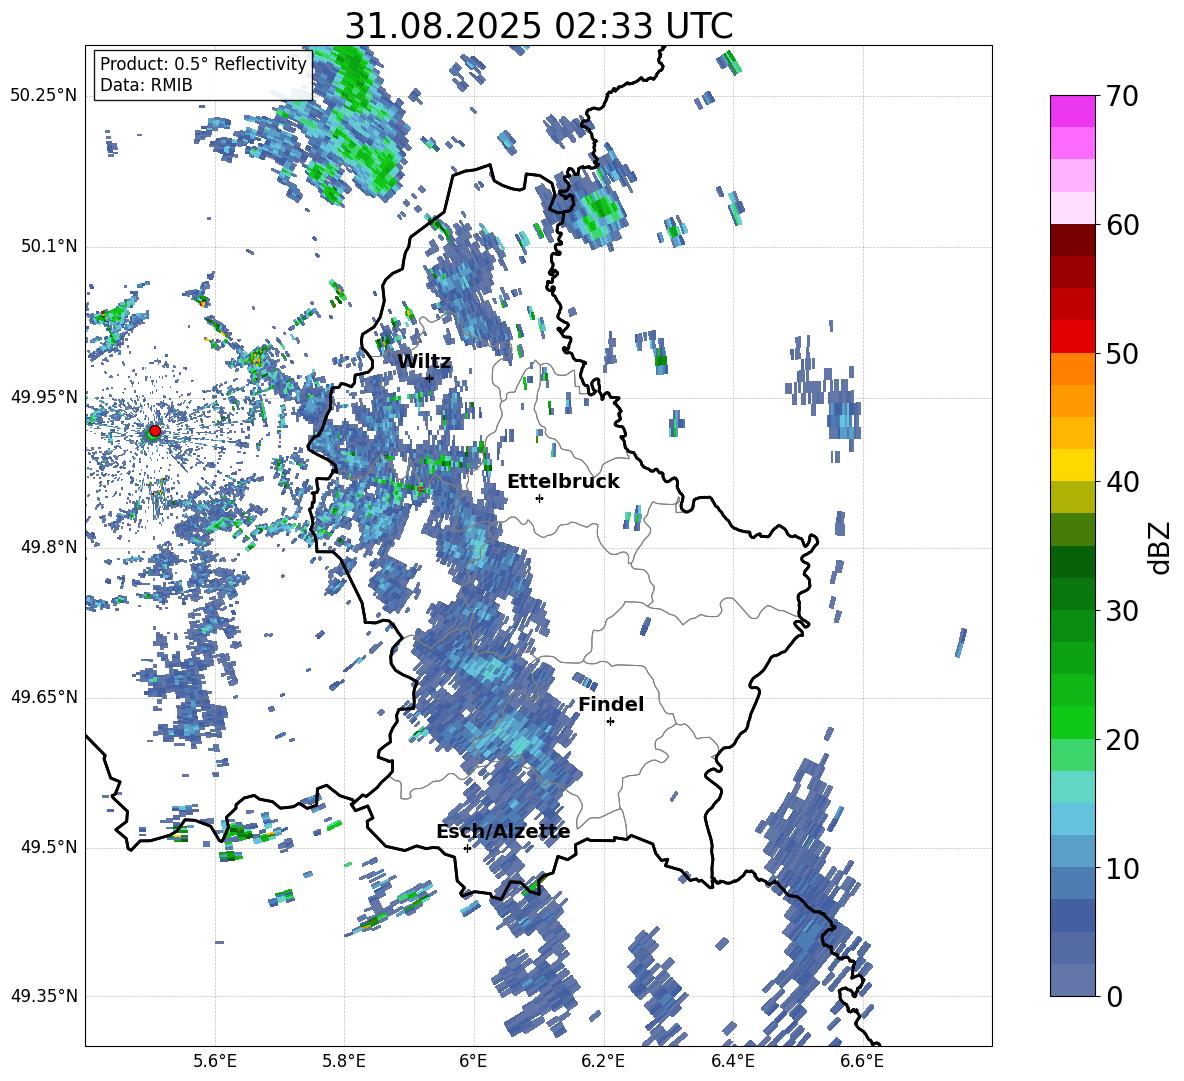Click the 49.8°N latitude label
Viewport: 1184px width, 1081px height.
(x=49, y=547)
